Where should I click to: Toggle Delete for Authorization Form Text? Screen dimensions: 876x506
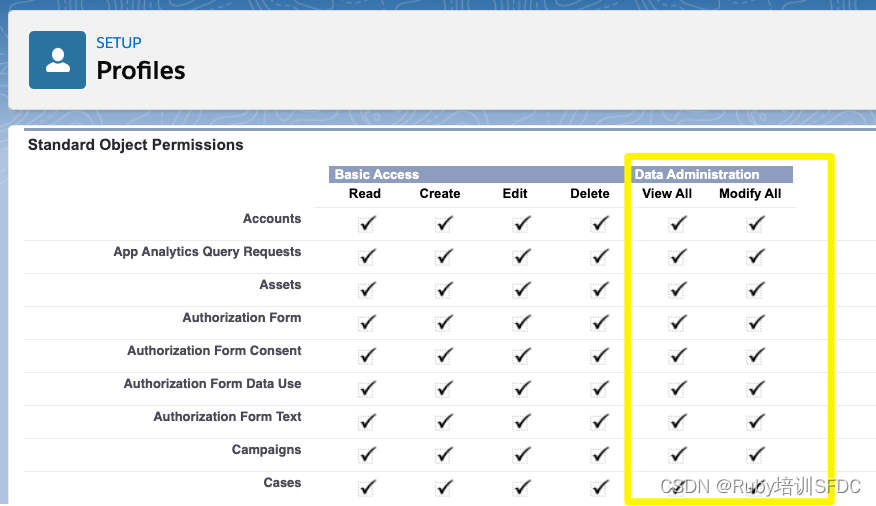pos(599,422)
